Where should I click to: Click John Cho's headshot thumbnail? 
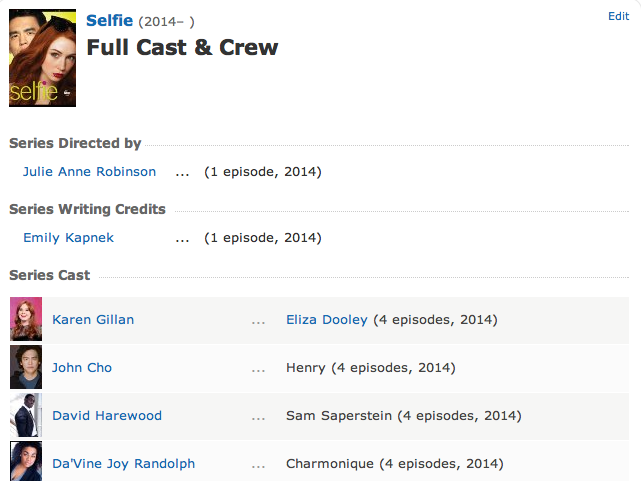[26, 367]
